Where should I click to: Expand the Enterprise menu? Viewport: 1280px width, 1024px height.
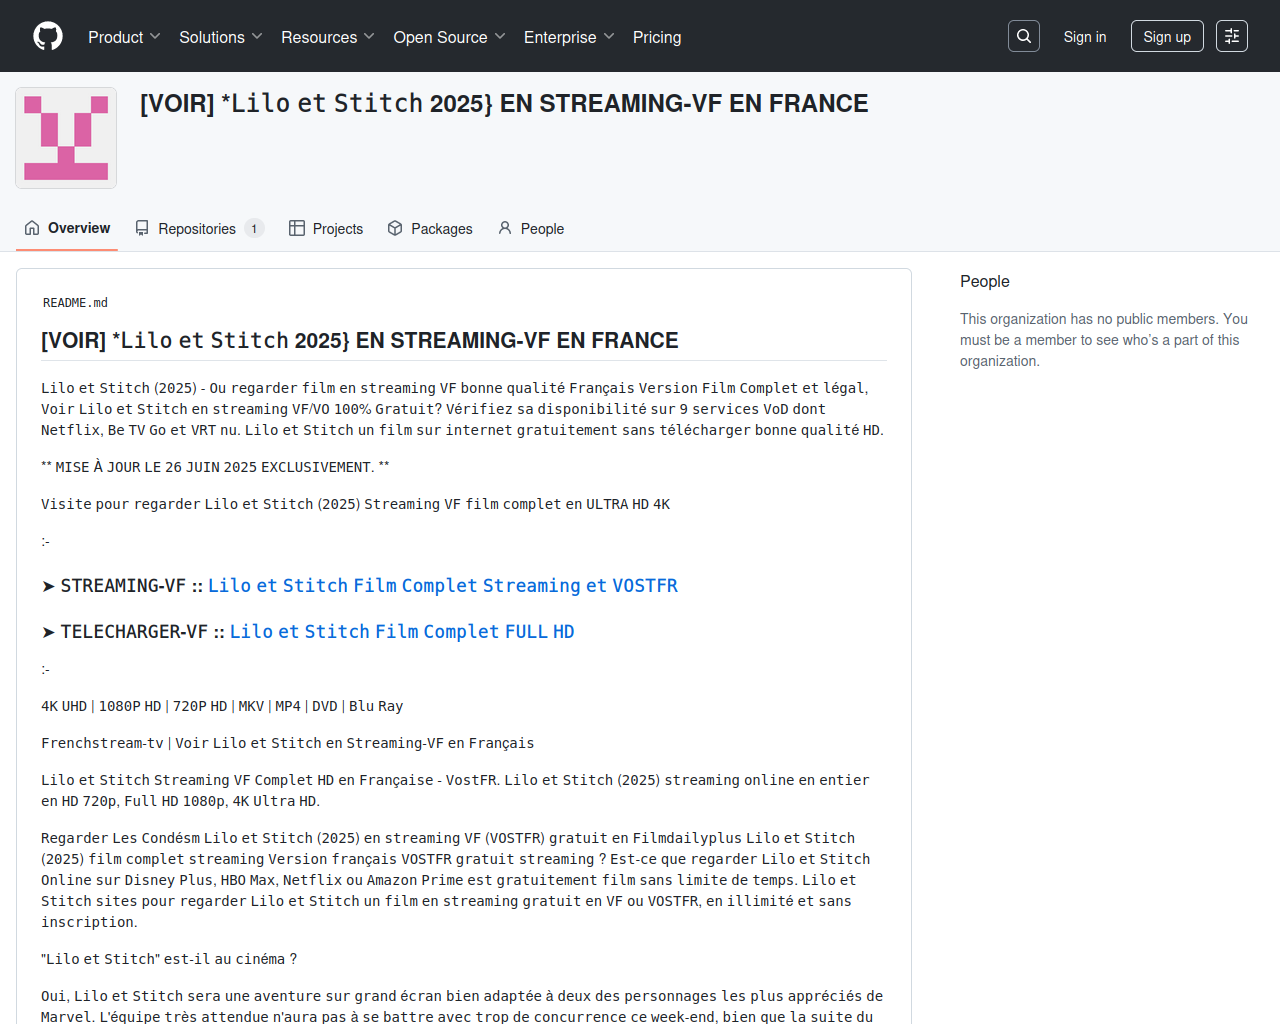coord(569,37)
